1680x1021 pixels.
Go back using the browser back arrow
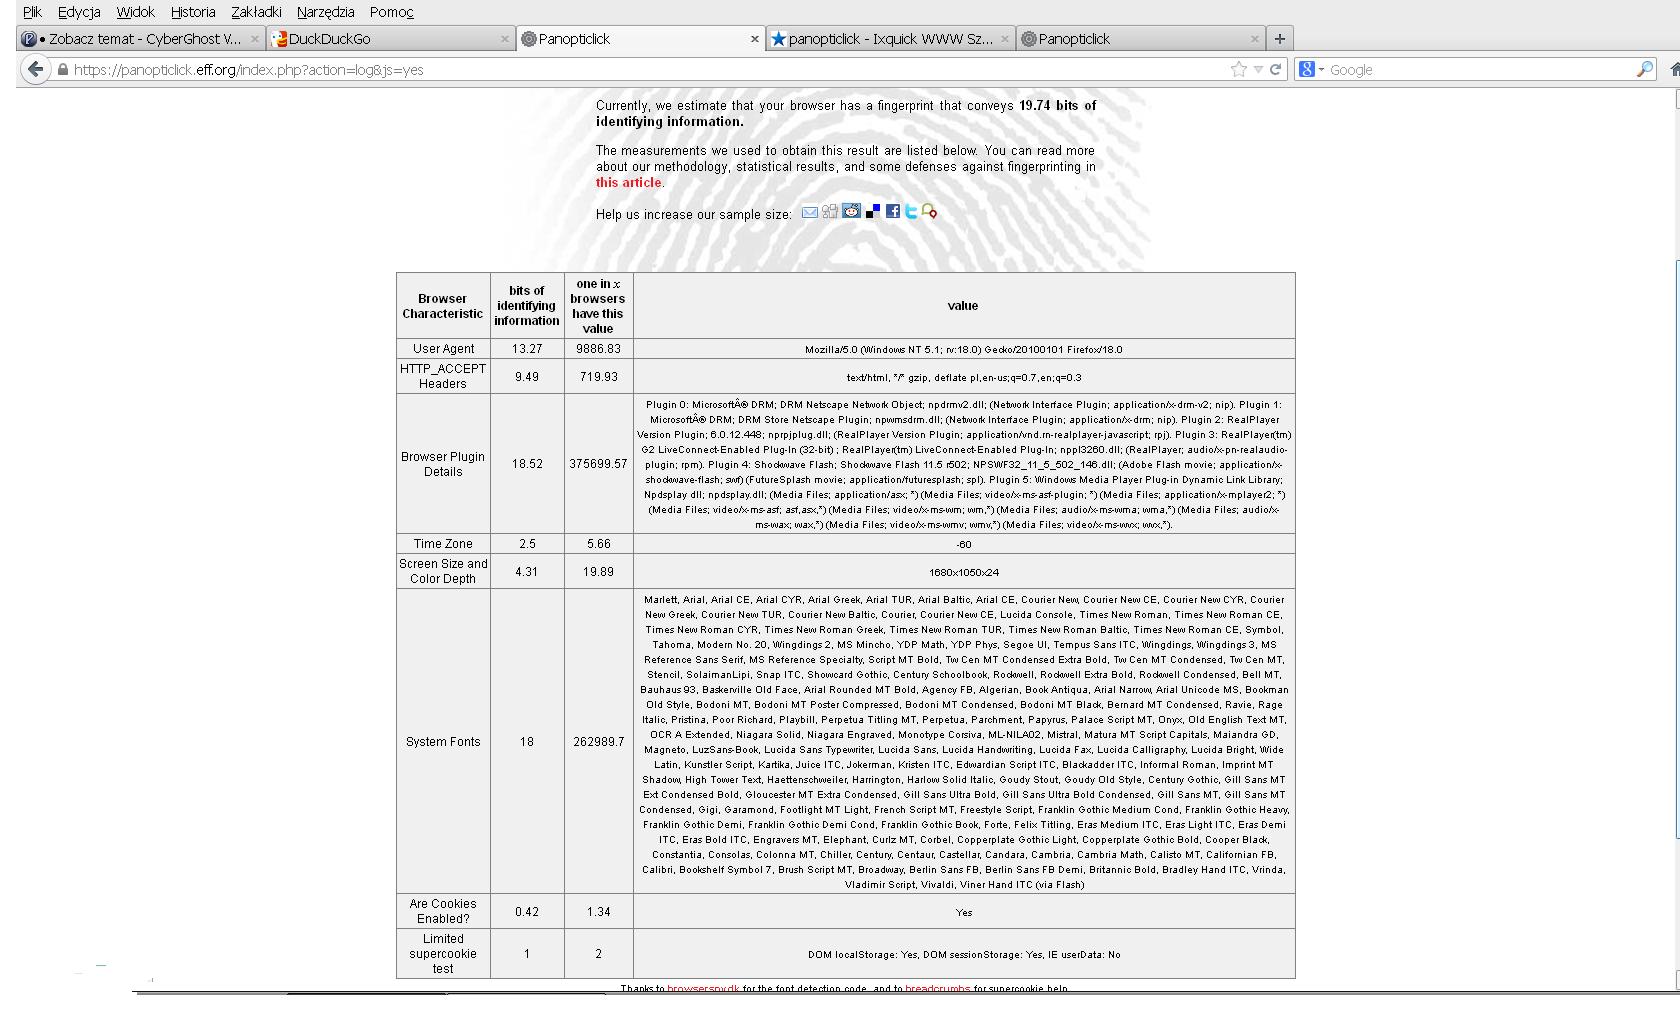[36, 69]
